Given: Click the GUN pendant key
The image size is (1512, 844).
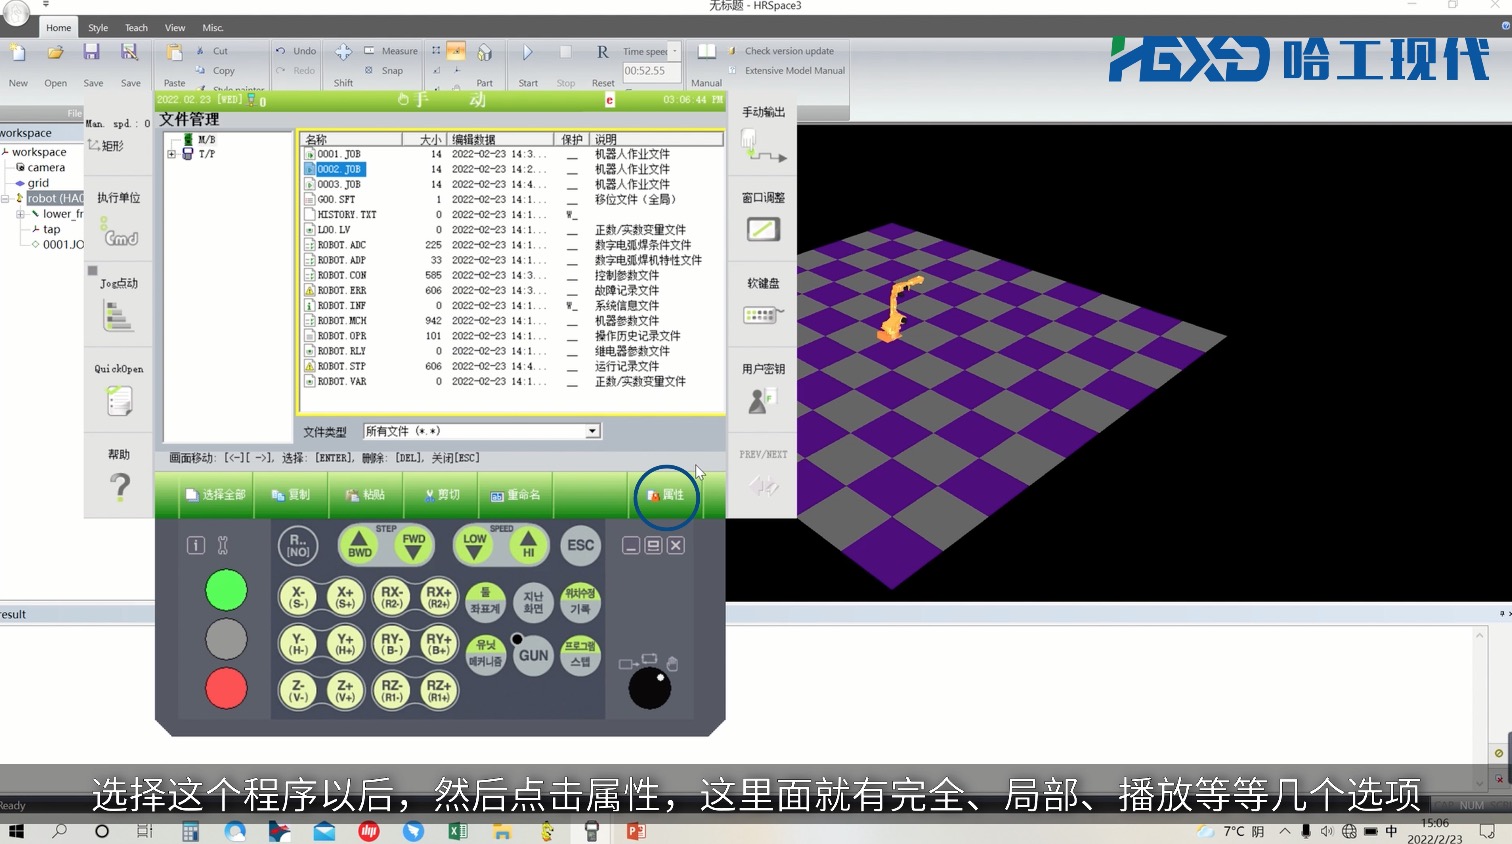Looking at the screenshot, I should (533, 656).
